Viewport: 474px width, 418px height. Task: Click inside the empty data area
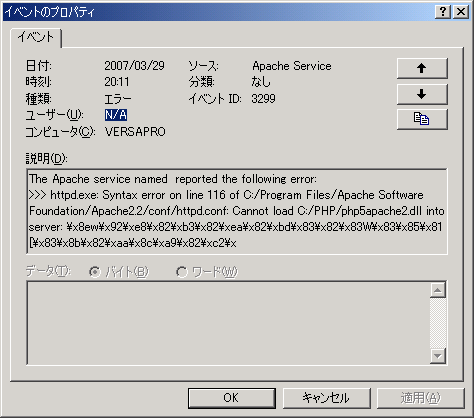[x=228, y=323]
